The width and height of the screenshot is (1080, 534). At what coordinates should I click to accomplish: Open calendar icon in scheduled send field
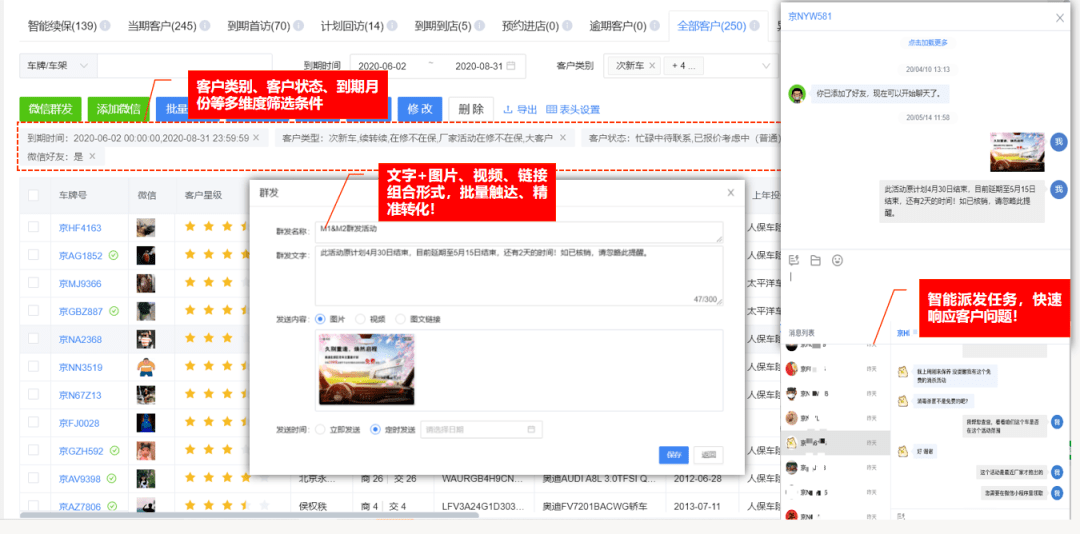pos(531,429)
